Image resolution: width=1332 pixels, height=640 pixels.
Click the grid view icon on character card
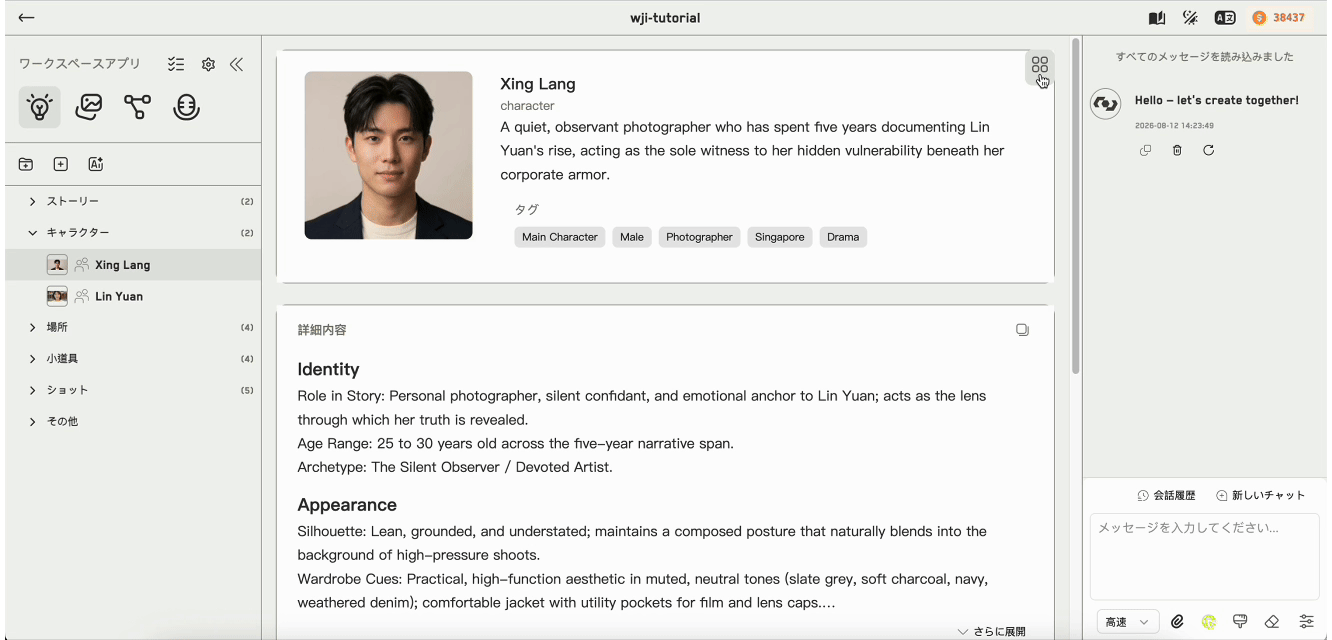click(1040, 65)
